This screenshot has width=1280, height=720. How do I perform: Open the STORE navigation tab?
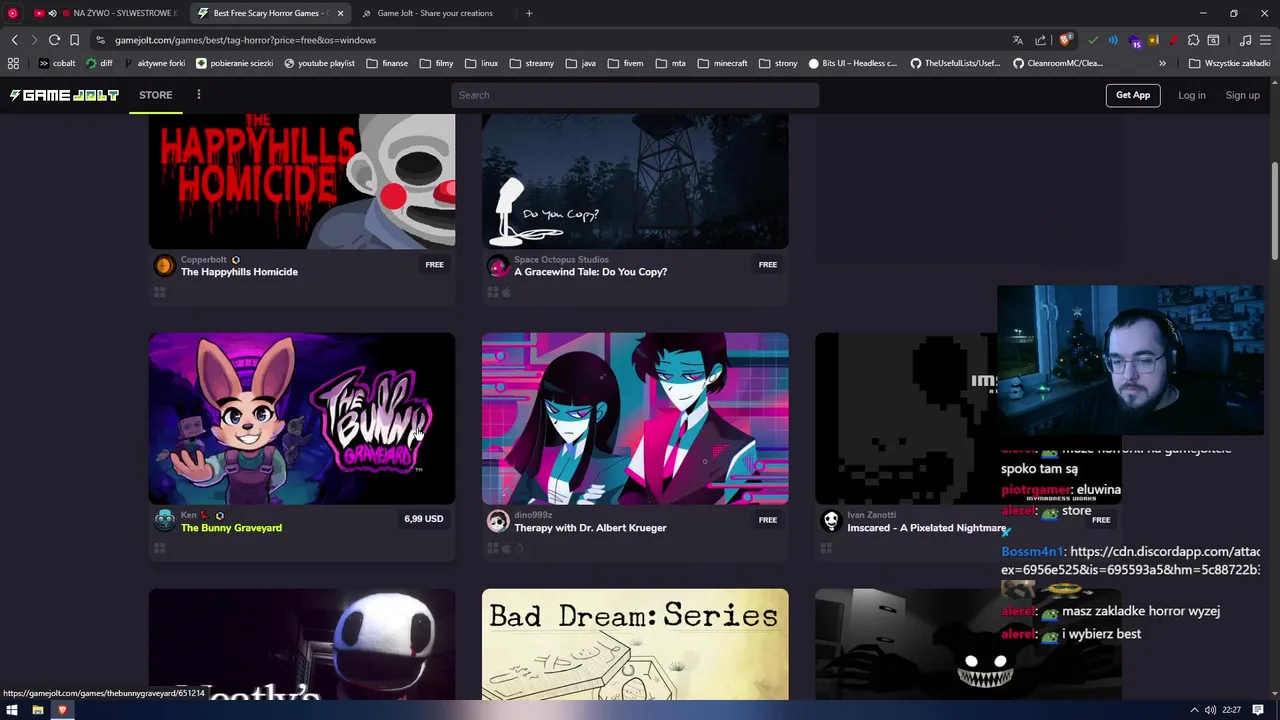pyautogui.click(x=155, y=95)
